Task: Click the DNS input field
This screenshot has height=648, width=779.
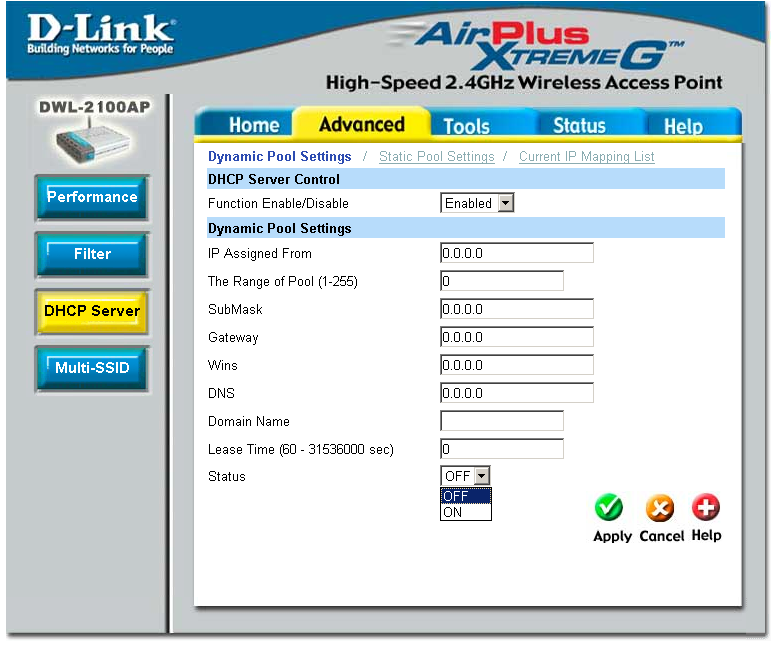Action: [517, 393]
